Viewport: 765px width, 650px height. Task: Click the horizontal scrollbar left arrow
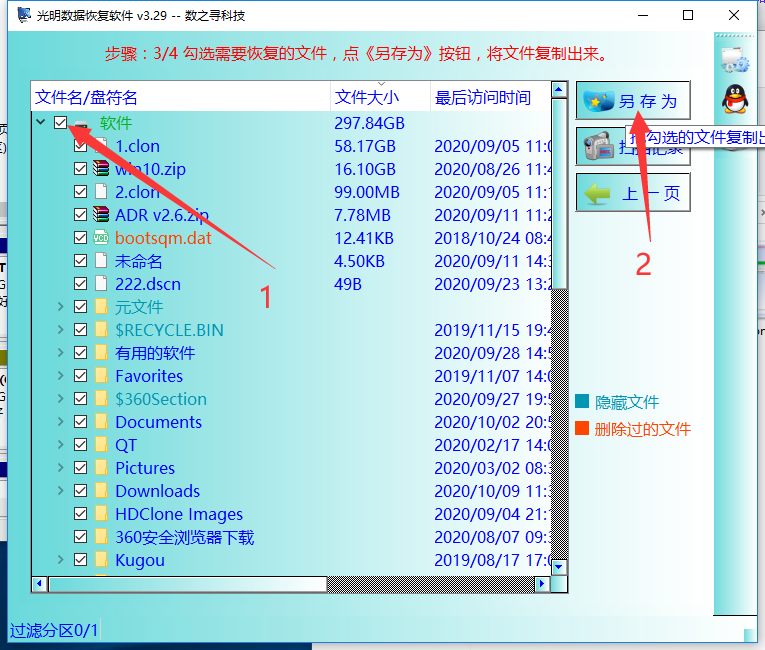click(40, 584)
